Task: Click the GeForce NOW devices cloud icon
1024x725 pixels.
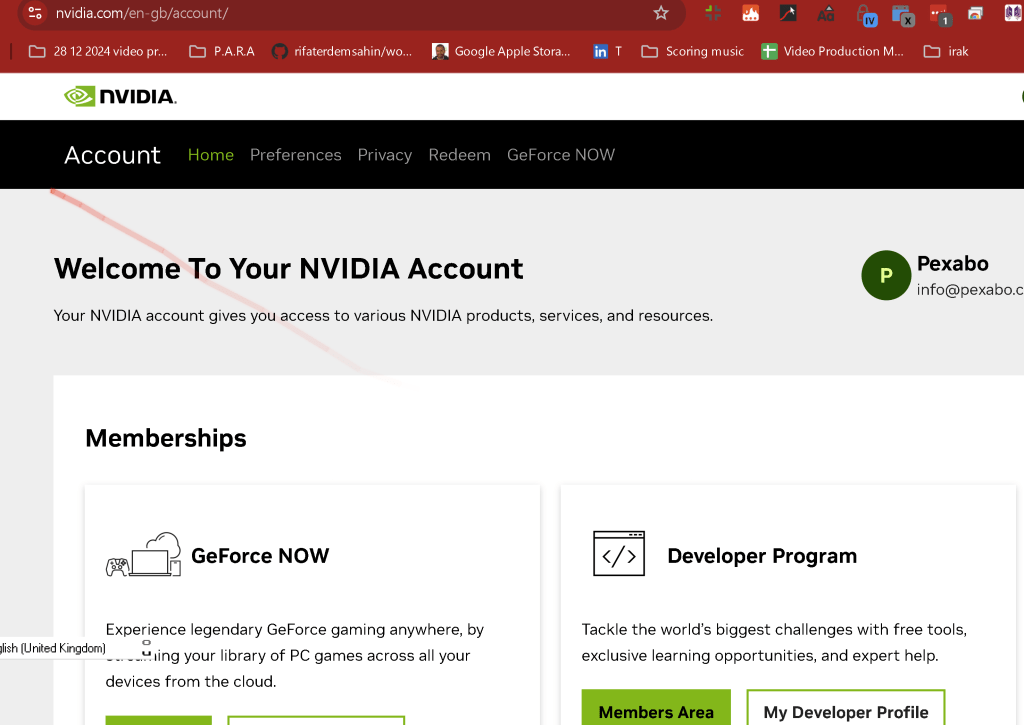Action: tap(144, 555)
